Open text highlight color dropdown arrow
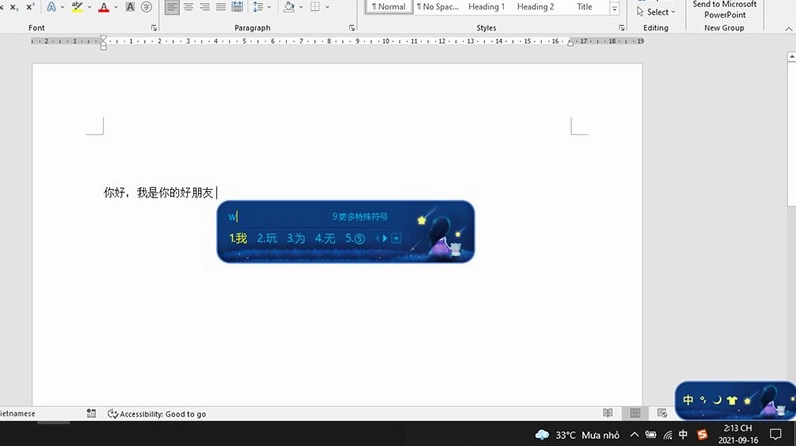Screen dimensions: 796x446 click(x=89, y=7)
